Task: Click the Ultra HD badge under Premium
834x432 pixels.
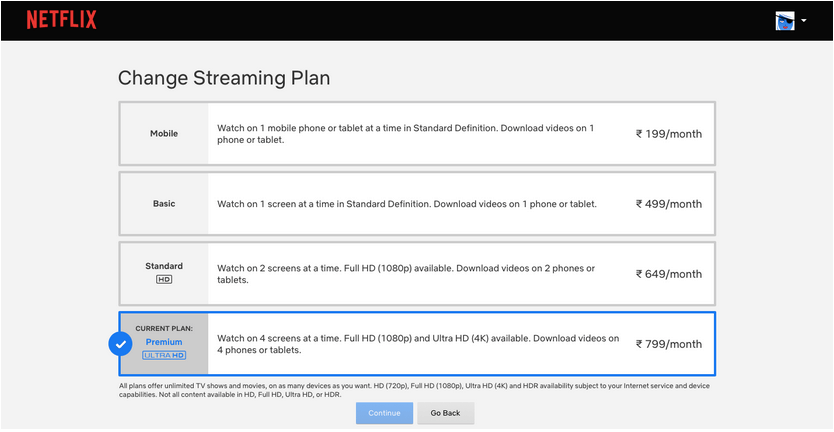Action: click(x=164, y=355)
